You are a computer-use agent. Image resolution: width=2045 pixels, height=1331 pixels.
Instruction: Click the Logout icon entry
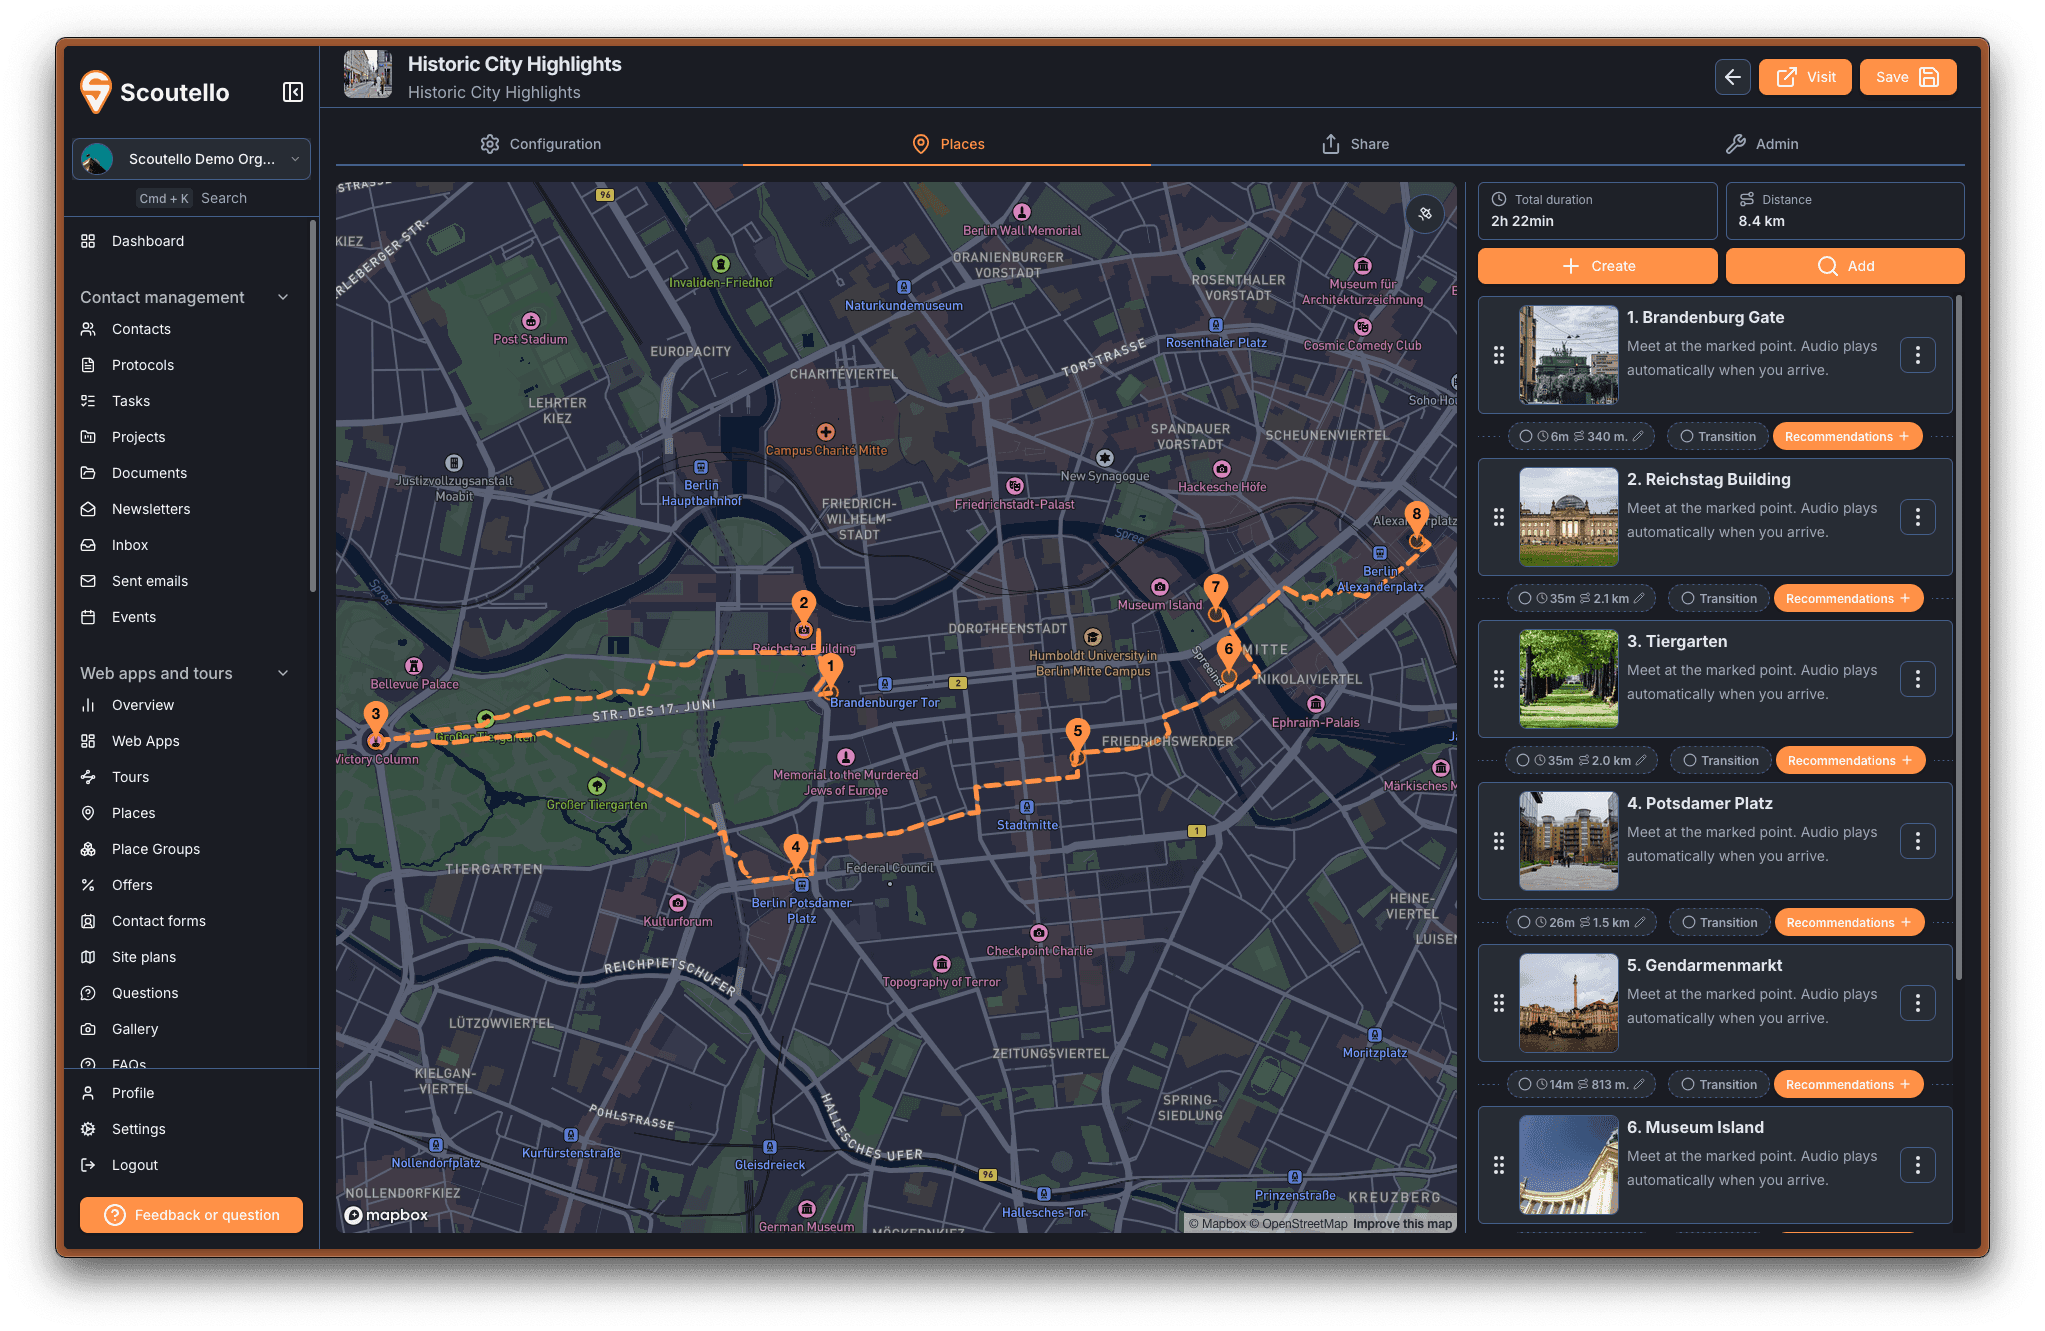pos(88,1165)
